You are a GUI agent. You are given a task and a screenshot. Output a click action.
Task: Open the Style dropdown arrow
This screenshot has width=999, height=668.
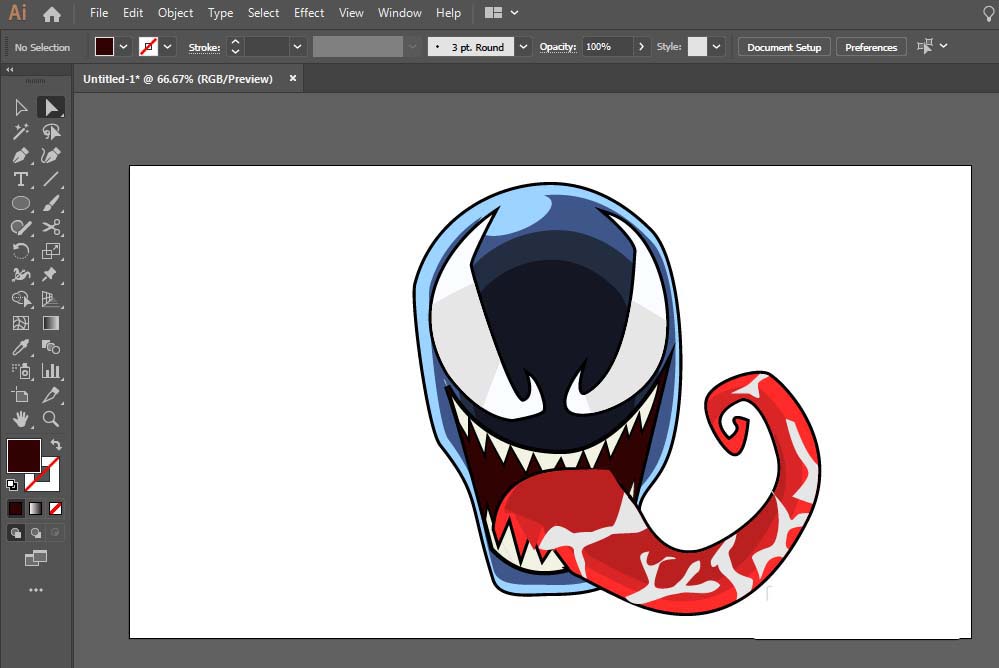pyautogui.click(x=716, y=47)
